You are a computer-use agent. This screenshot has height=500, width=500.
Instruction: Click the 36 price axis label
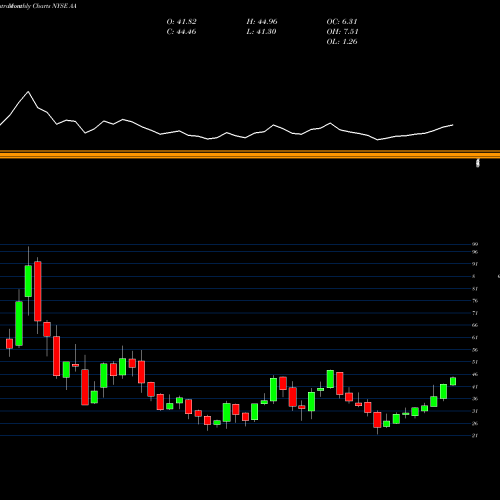[x=475, y=399]
